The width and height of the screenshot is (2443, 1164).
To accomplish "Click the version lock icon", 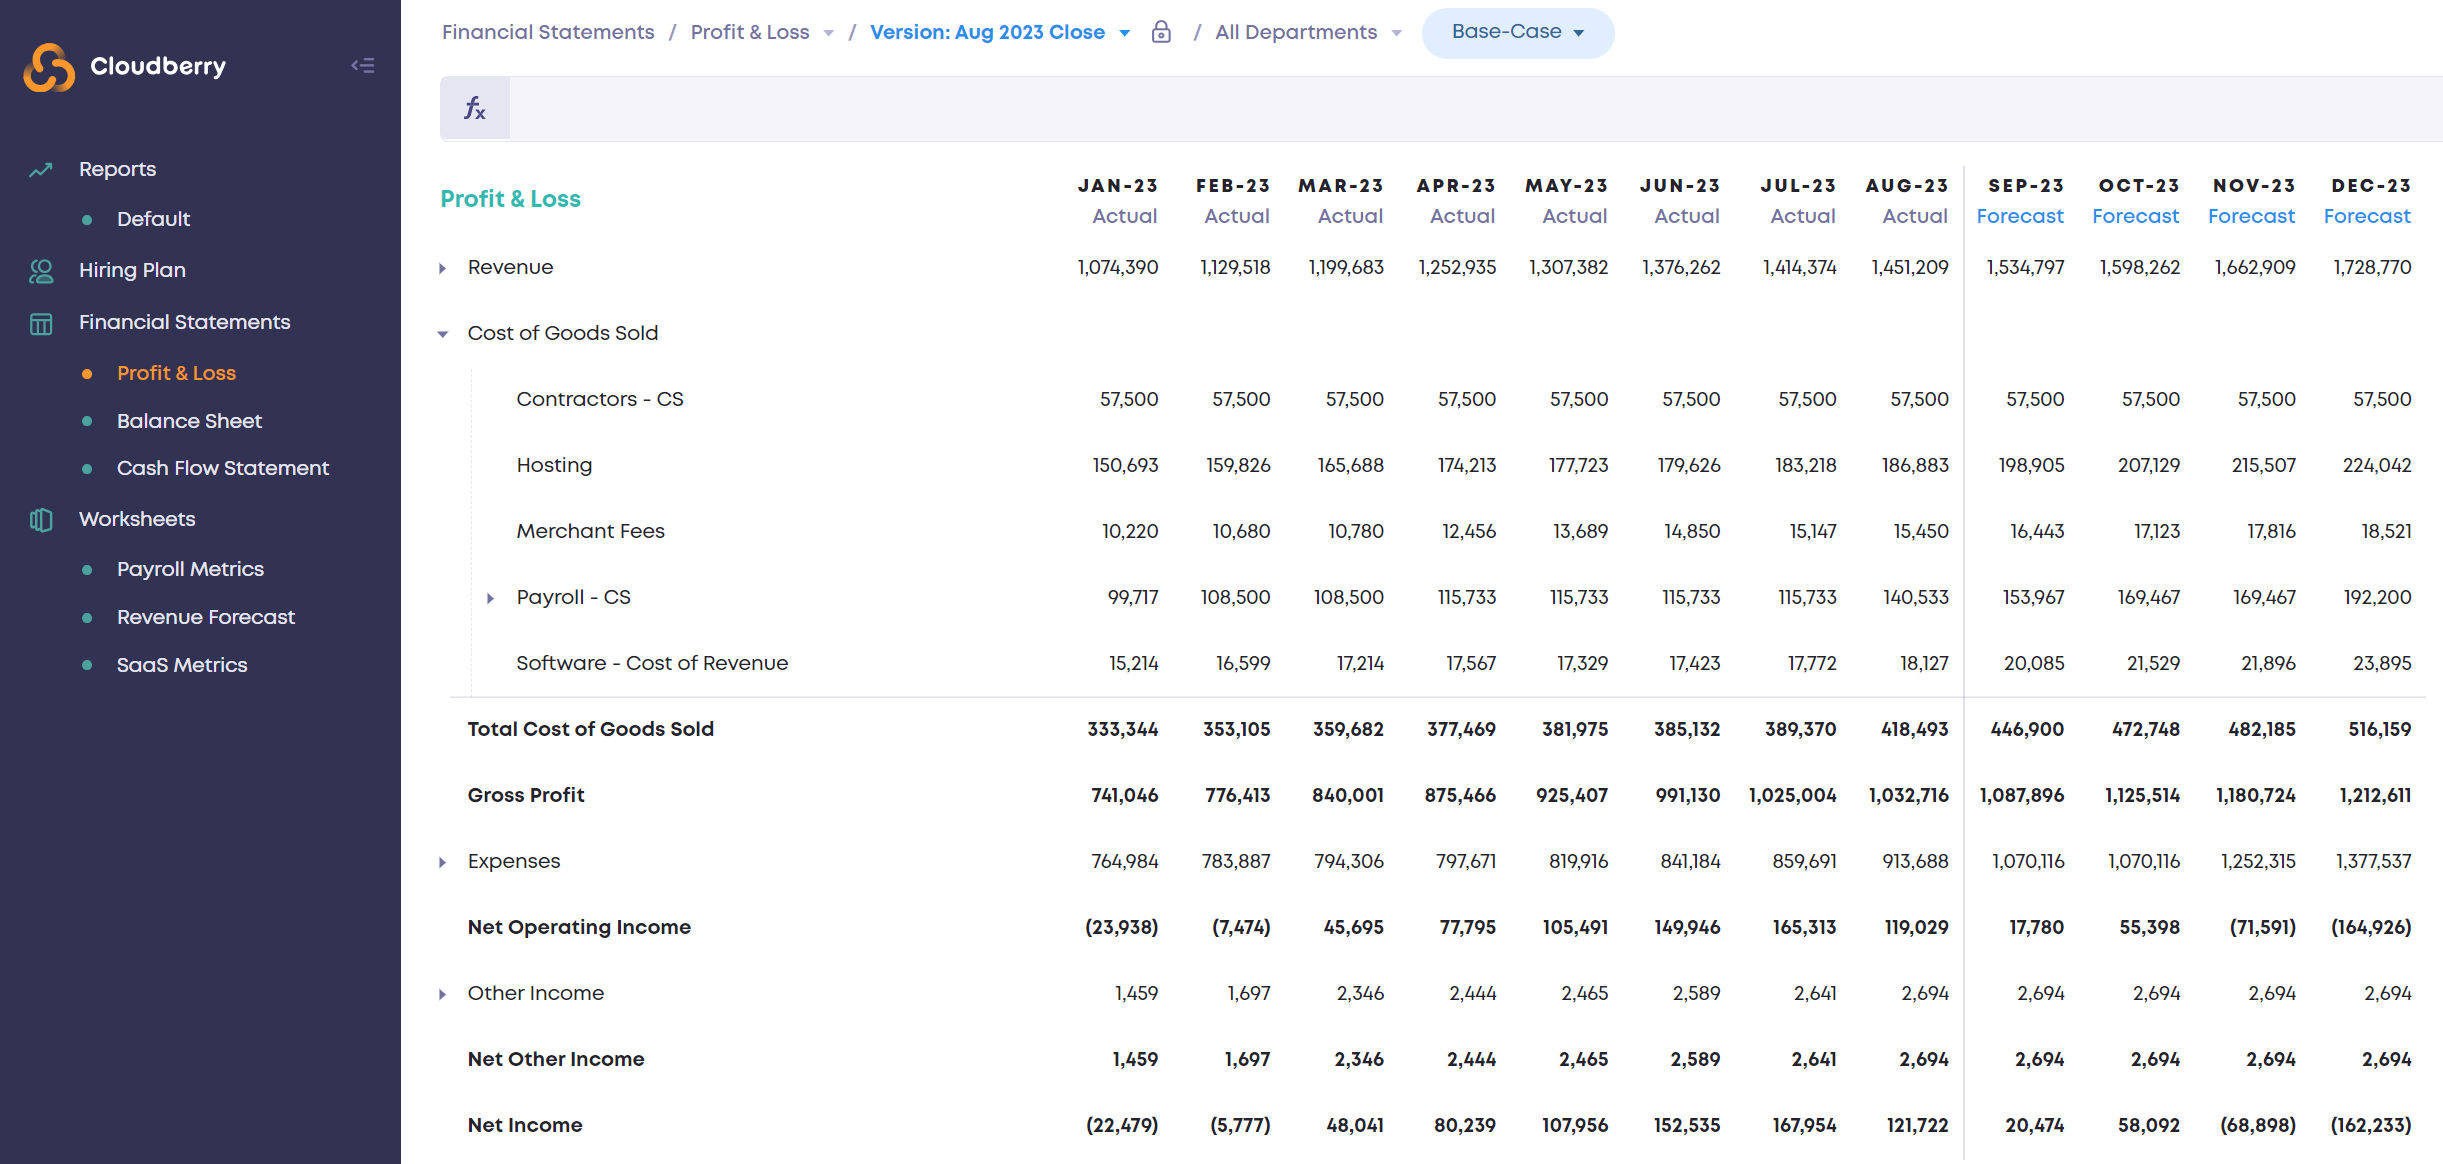I will click(x=1161, y=32).
